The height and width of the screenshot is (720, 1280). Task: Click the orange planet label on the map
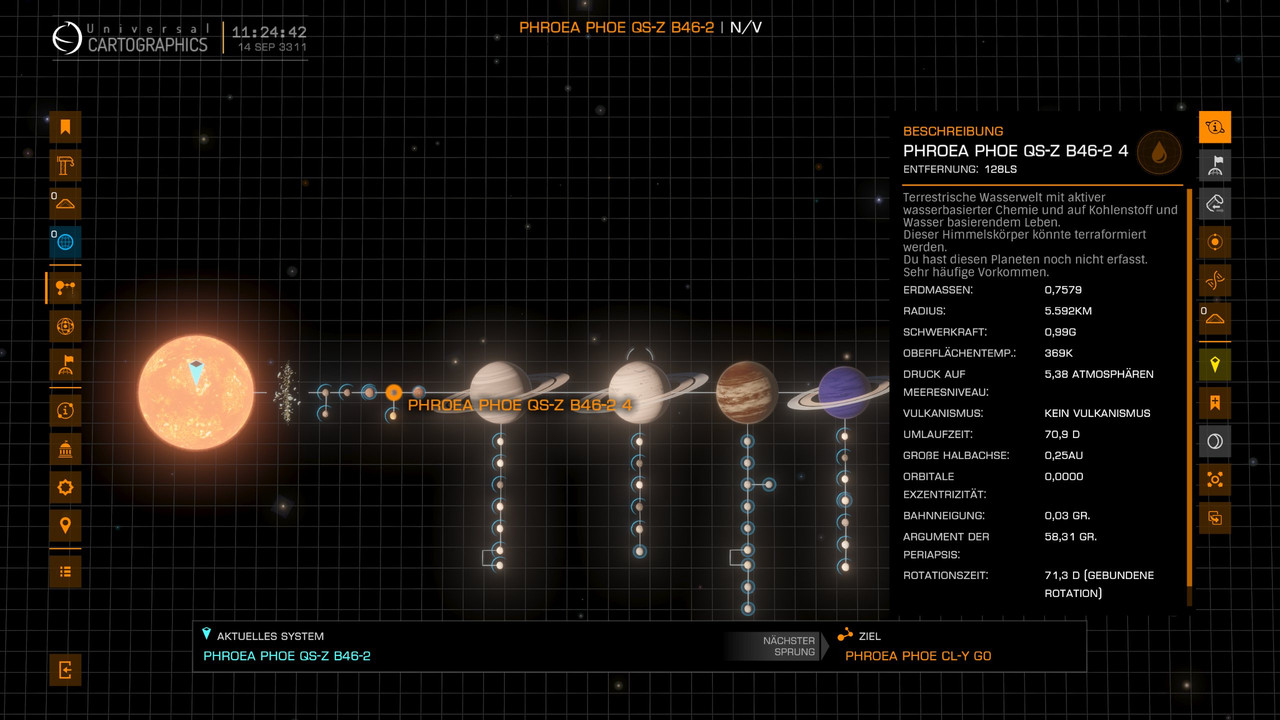520,405
